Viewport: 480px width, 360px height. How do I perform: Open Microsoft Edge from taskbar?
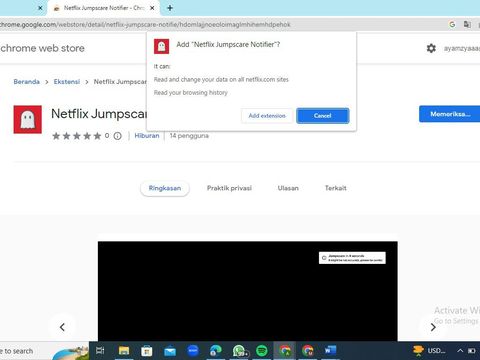tap(216, 351)
